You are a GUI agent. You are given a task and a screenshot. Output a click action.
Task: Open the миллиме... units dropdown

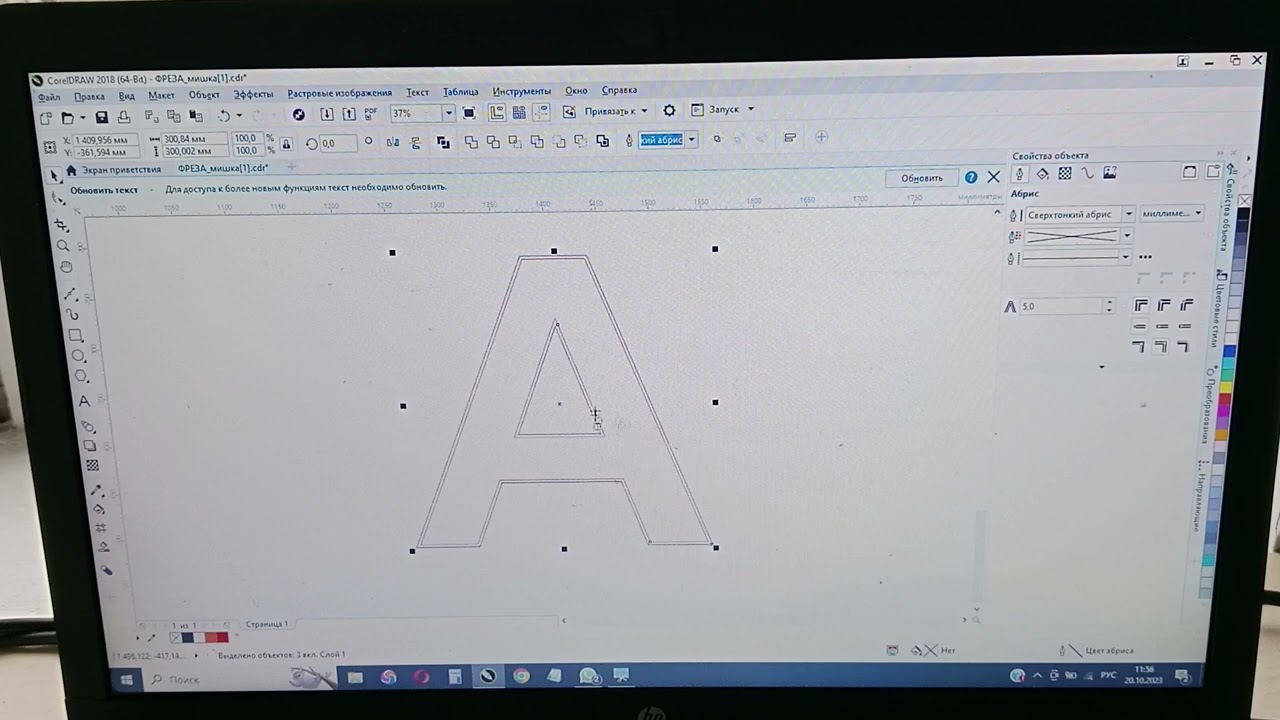(1198, 213)
